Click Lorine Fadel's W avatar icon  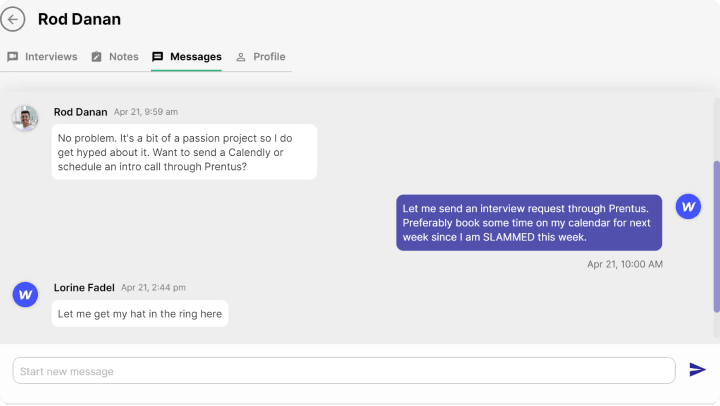point(25,294)
